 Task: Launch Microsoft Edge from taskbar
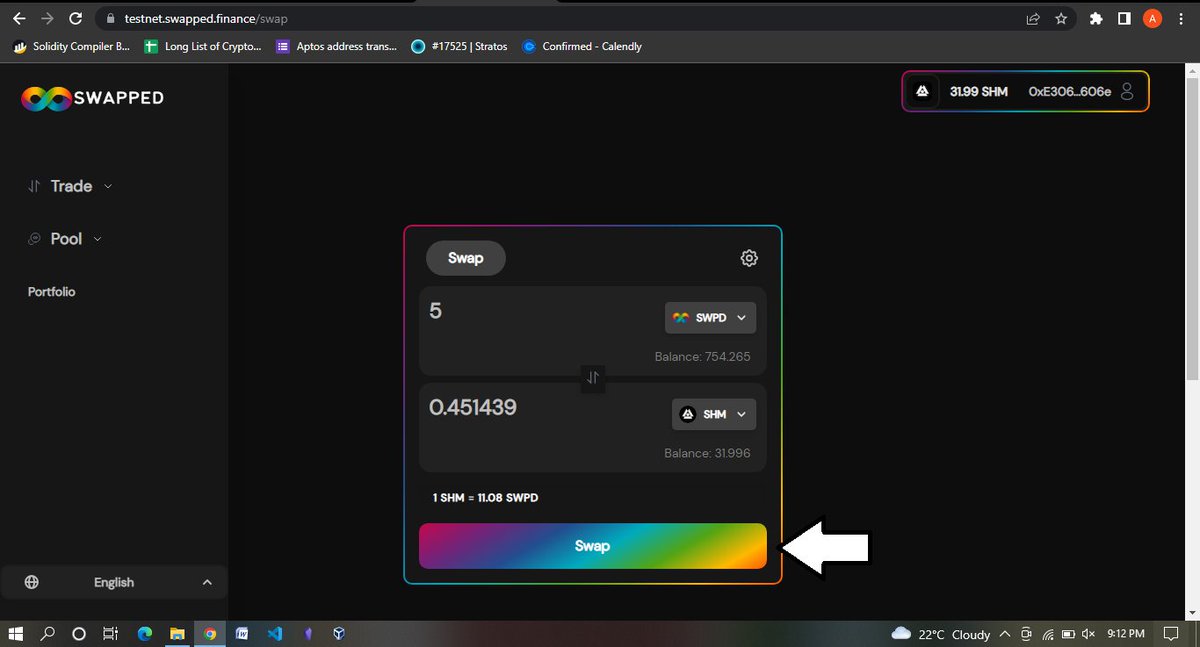[x=144, y=633]
